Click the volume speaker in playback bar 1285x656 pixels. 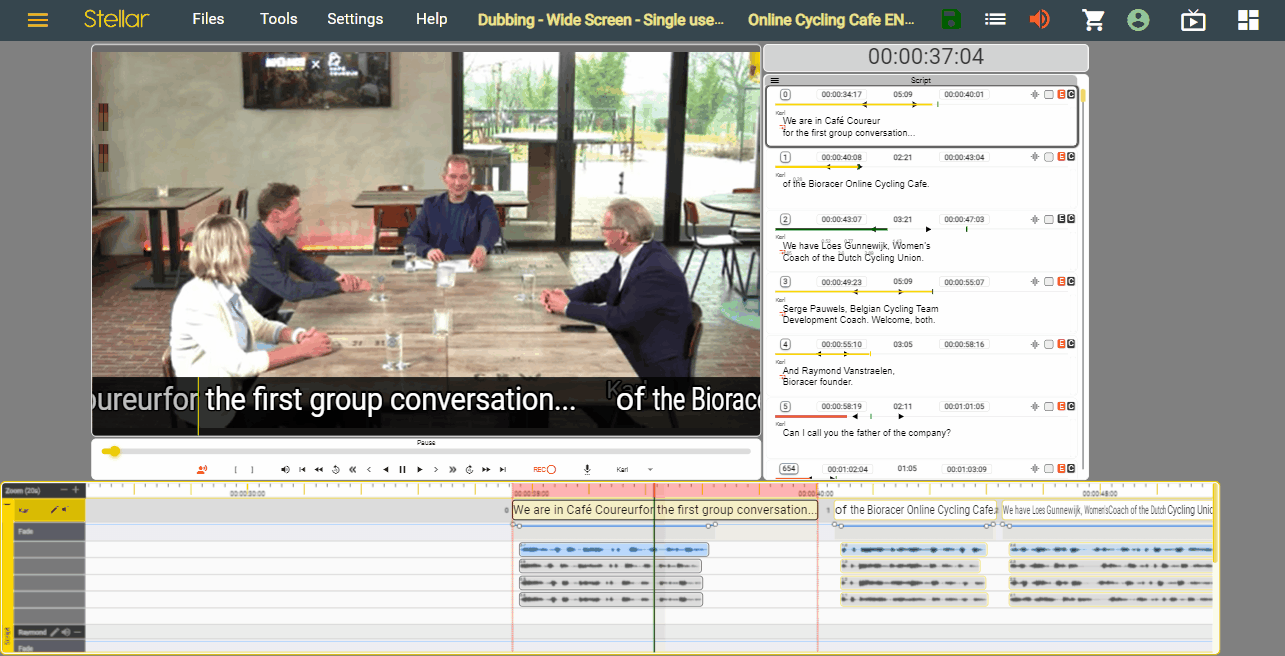click(x=285, y=469)
